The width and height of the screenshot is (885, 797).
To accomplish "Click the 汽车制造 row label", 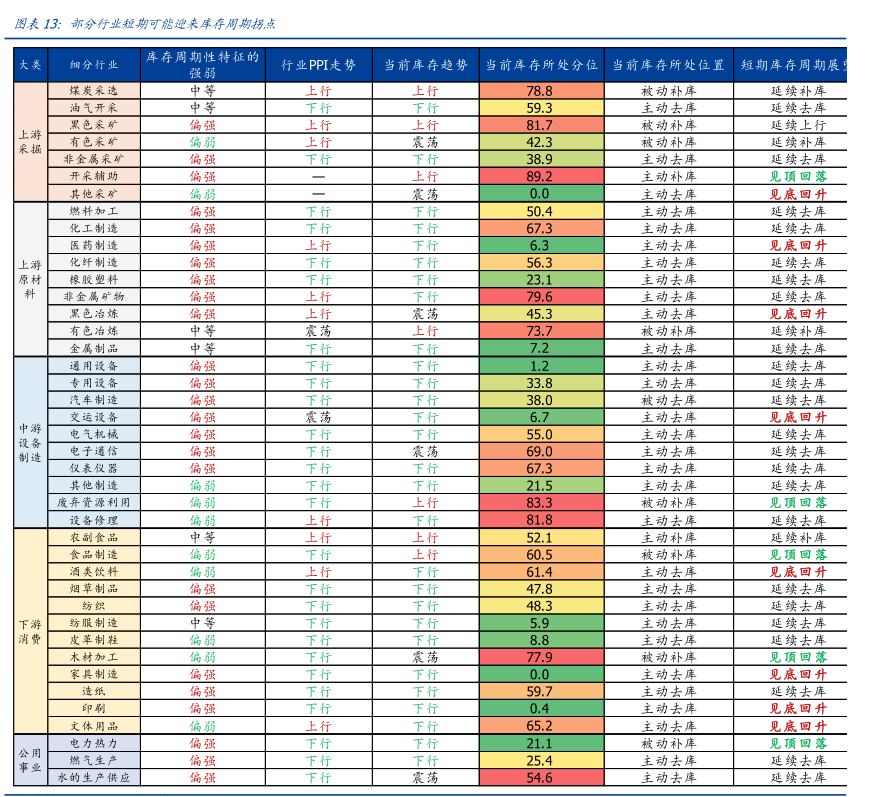I will (94, 400).
